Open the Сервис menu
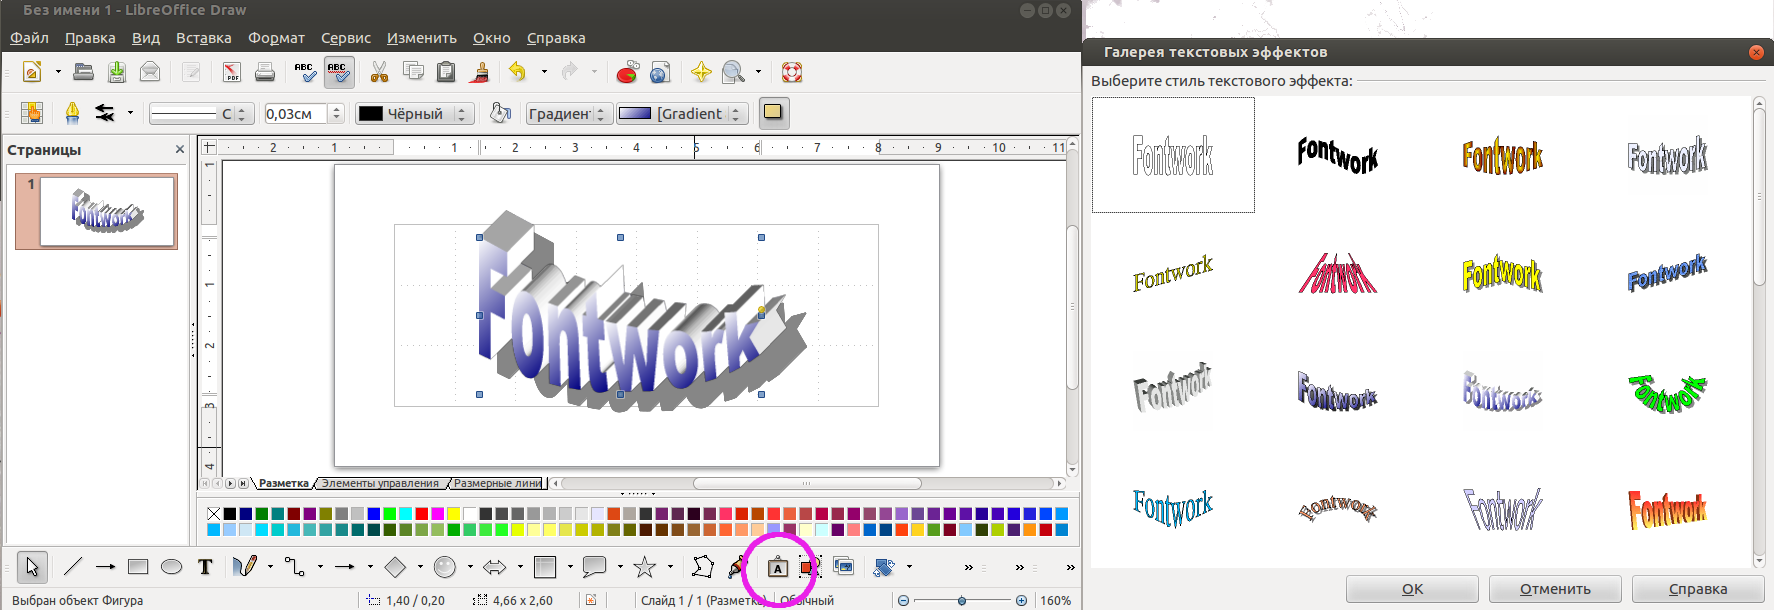 click(345, 38)
